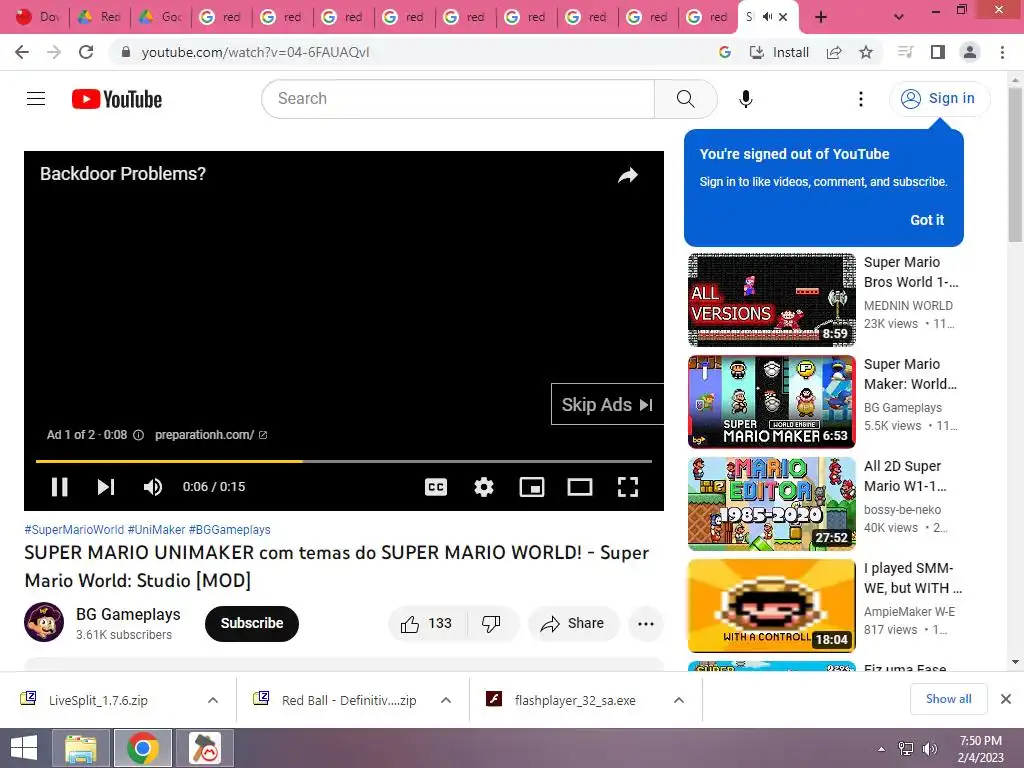Click Sign in button
The image size is (1024, 768).
click(x=939, y=99)
